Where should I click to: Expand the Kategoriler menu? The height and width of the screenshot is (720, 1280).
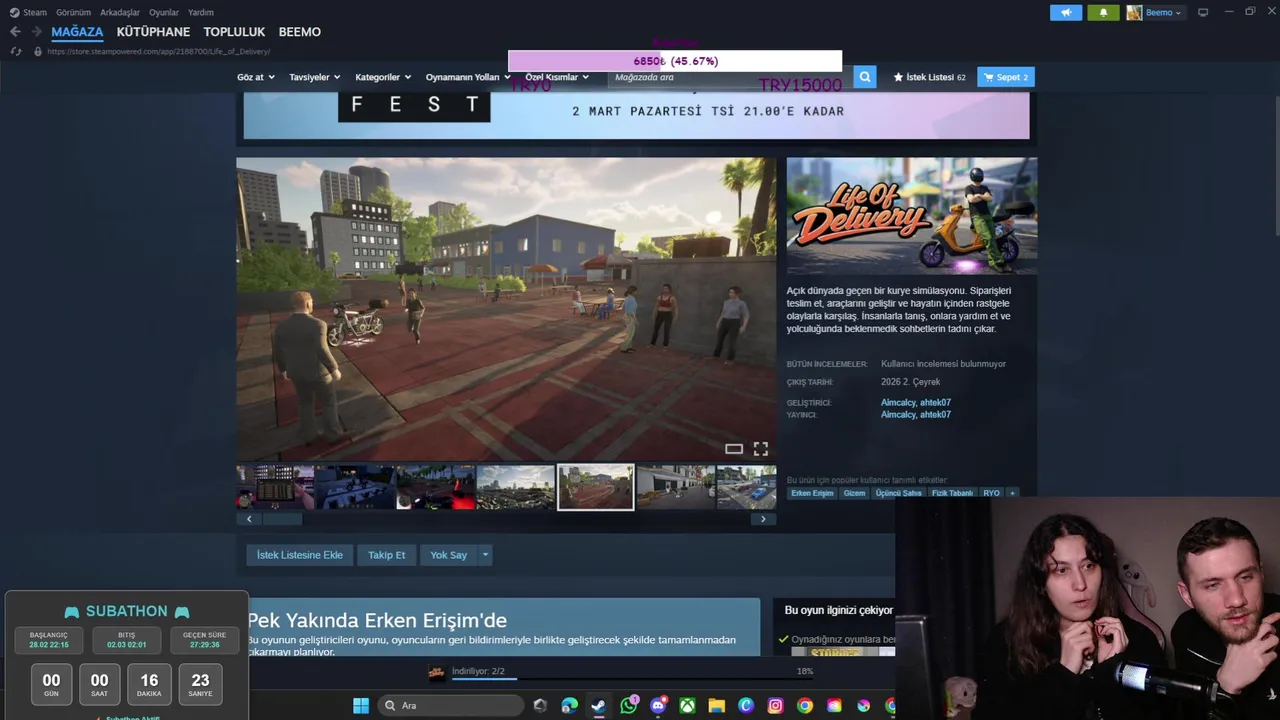383,77
